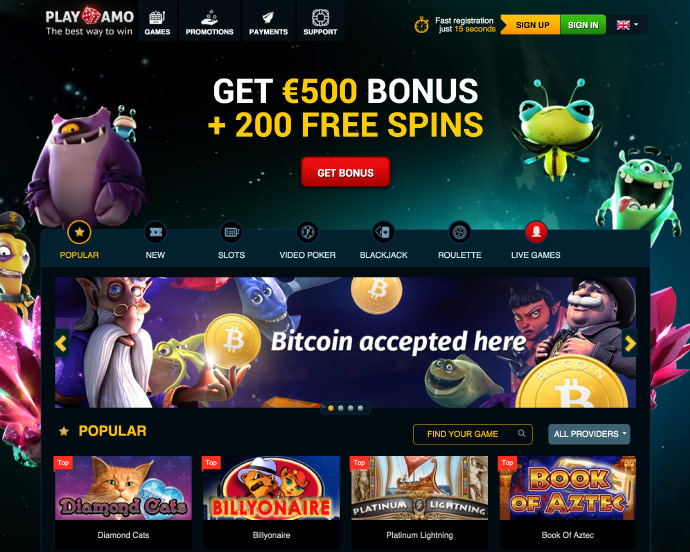Click the green Sign In button
Screen dimensions: 690x552
583,25
